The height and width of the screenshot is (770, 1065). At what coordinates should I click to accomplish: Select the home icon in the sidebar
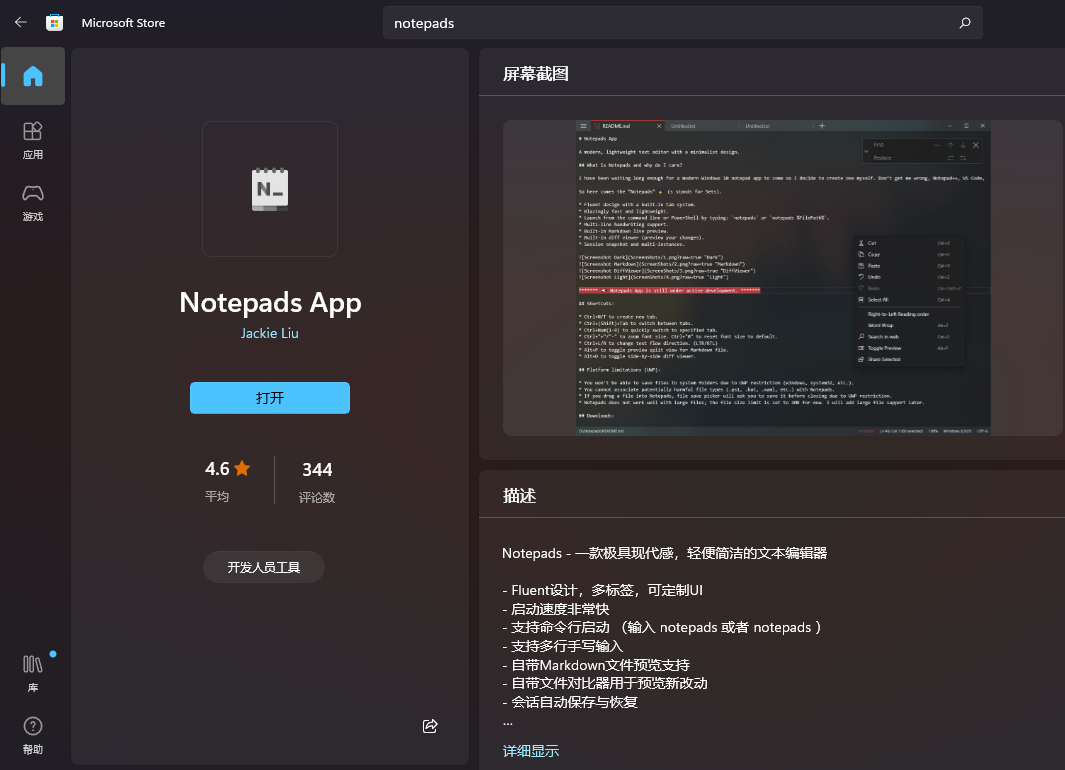pyautogui.click(x=33, y=76)
